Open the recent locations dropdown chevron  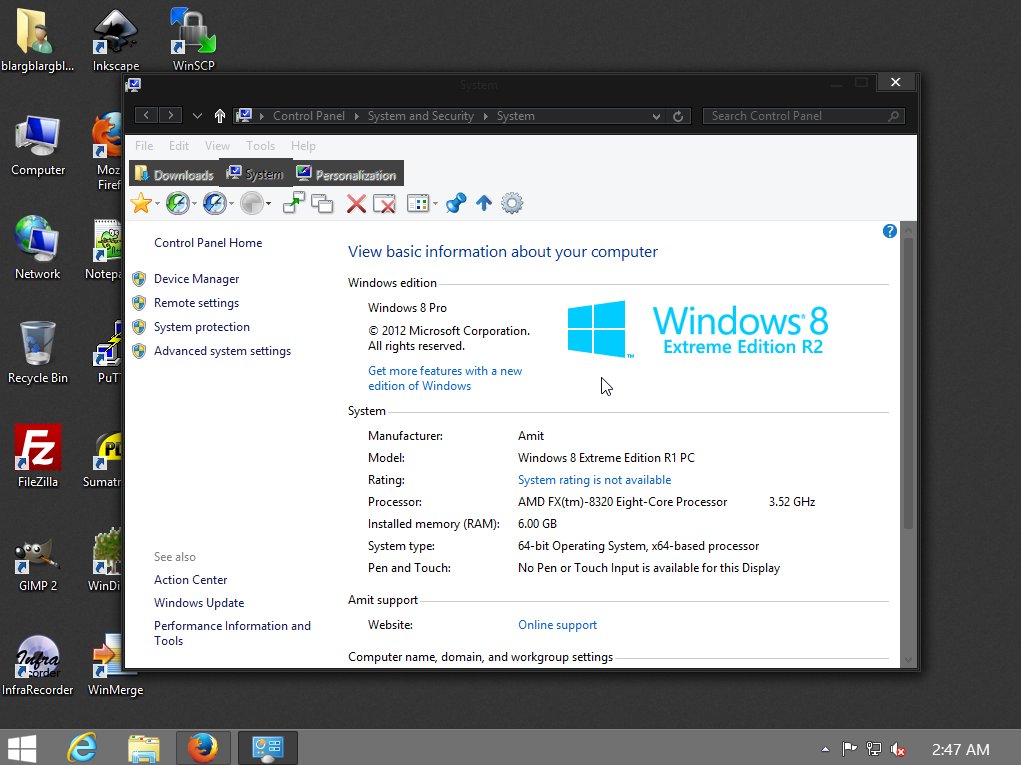pyautogui.click(x=197, y=116)
